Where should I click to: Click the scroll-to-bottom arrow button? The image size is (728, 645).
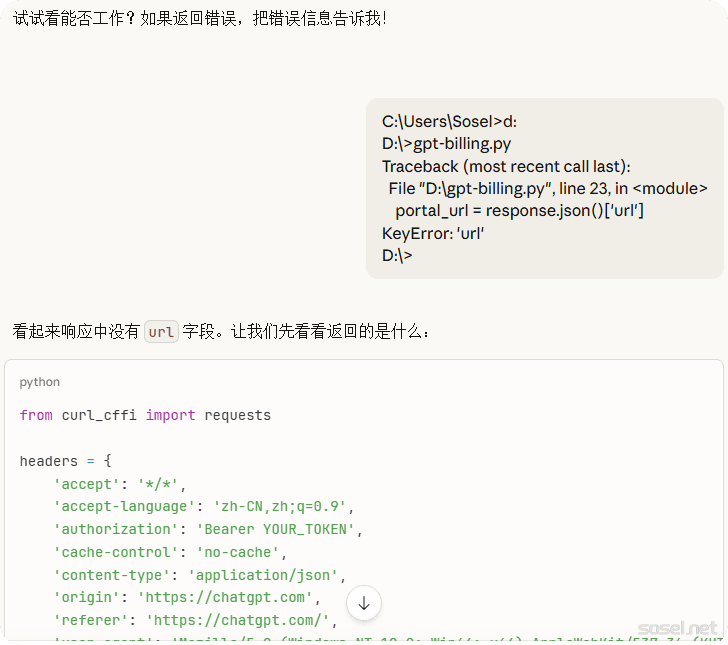tap(364, 603)
